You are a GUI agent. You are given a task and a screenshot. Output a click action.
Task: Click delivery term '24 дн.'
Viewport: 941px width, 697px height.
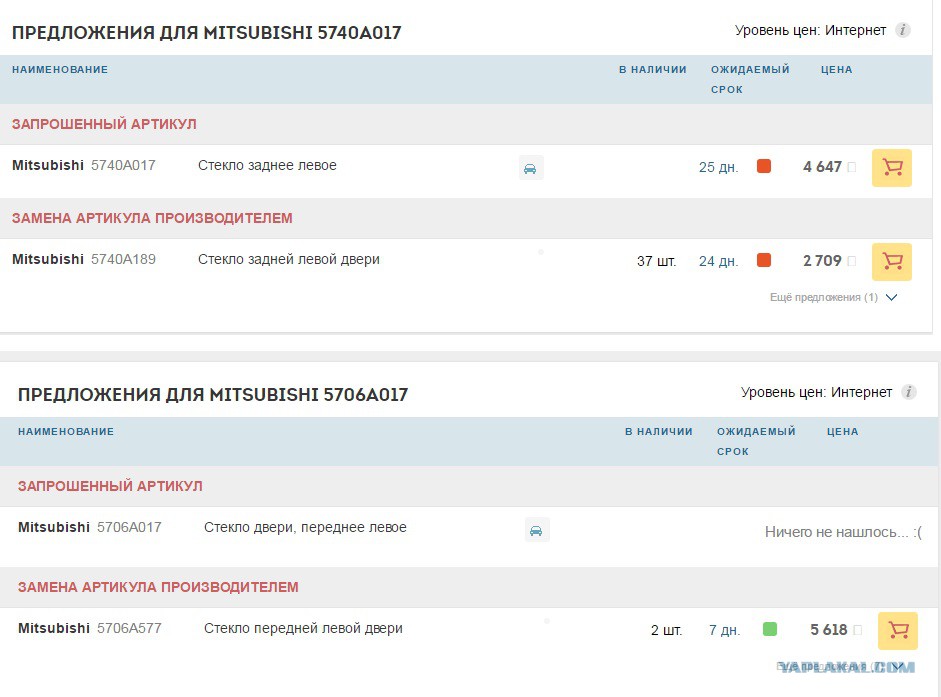718,261
